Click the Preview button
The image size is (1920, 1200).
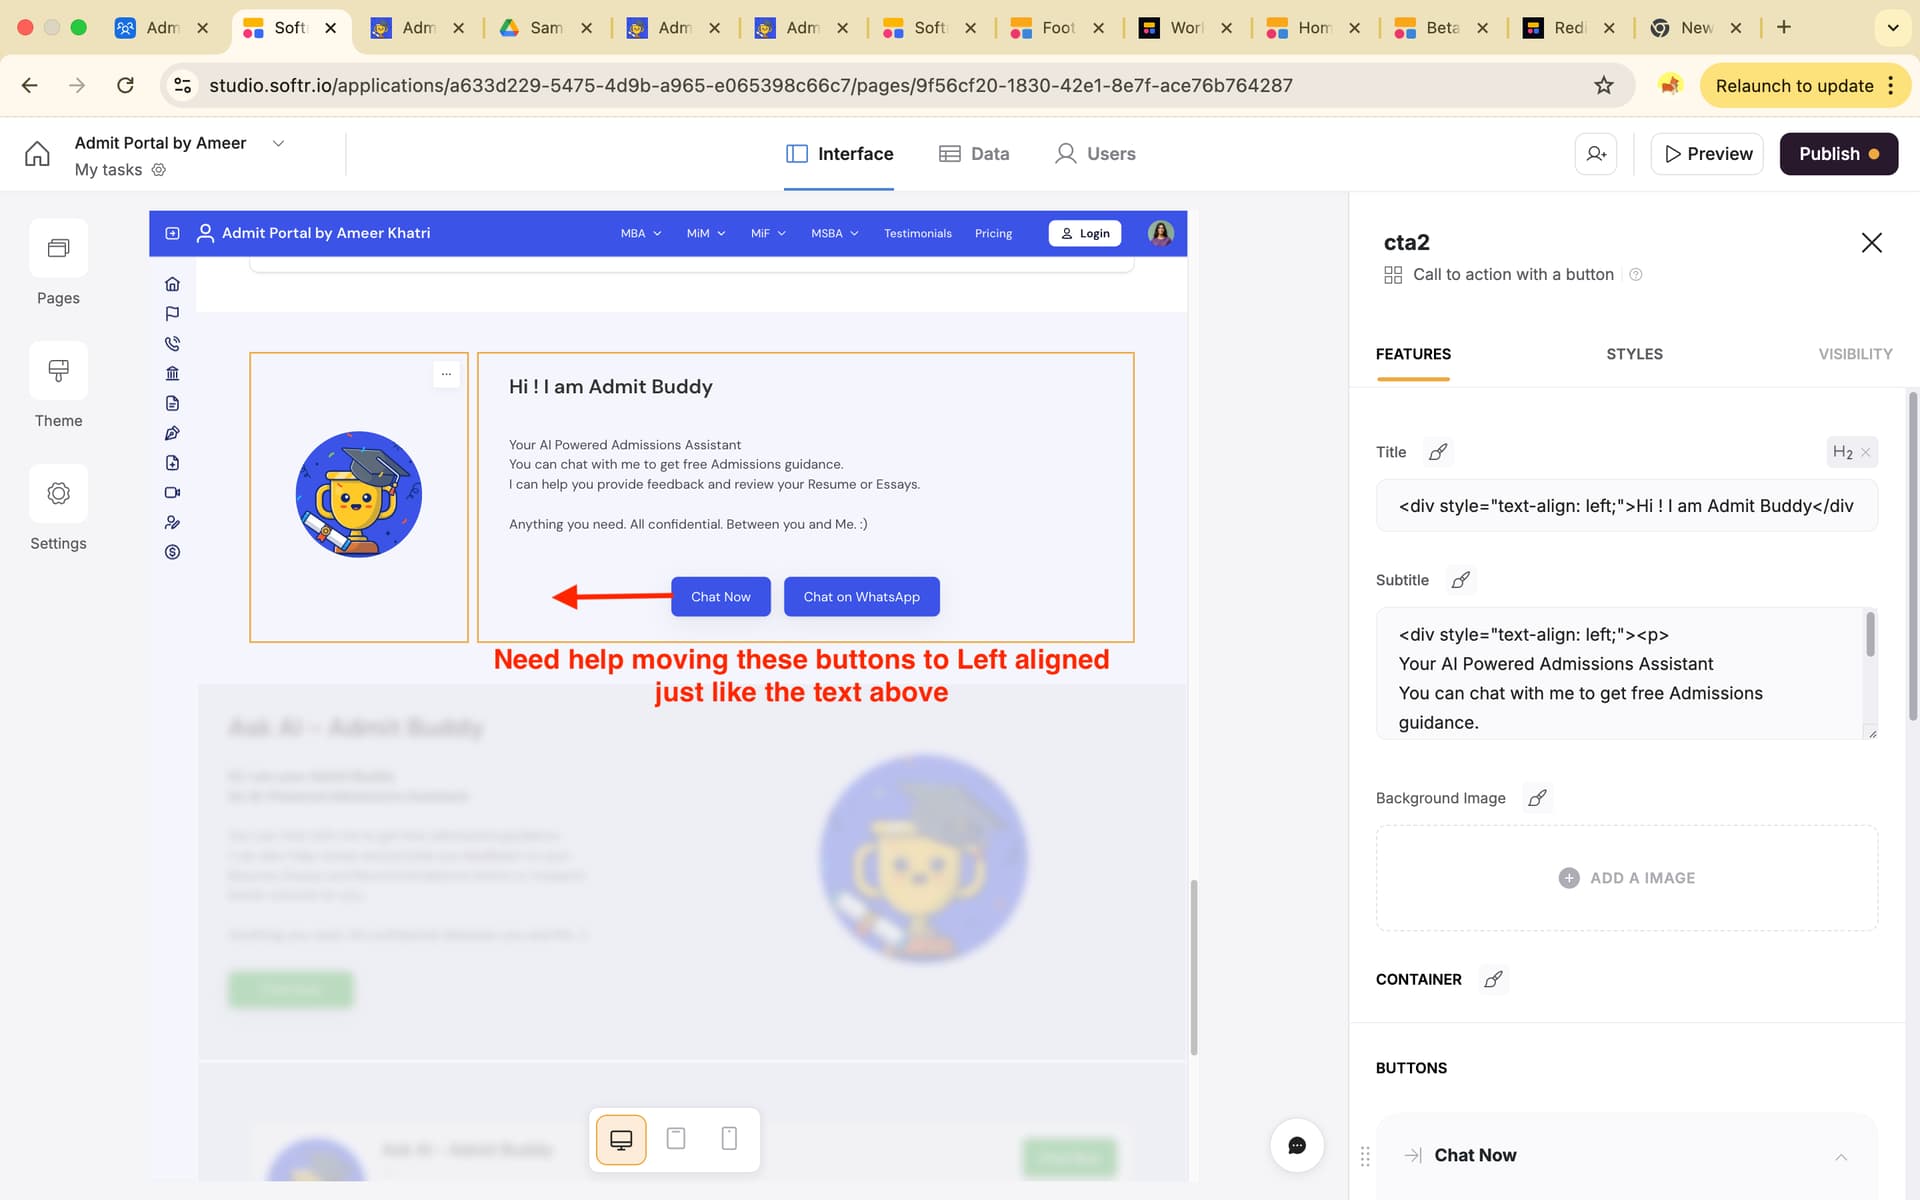click(1707, 154)
